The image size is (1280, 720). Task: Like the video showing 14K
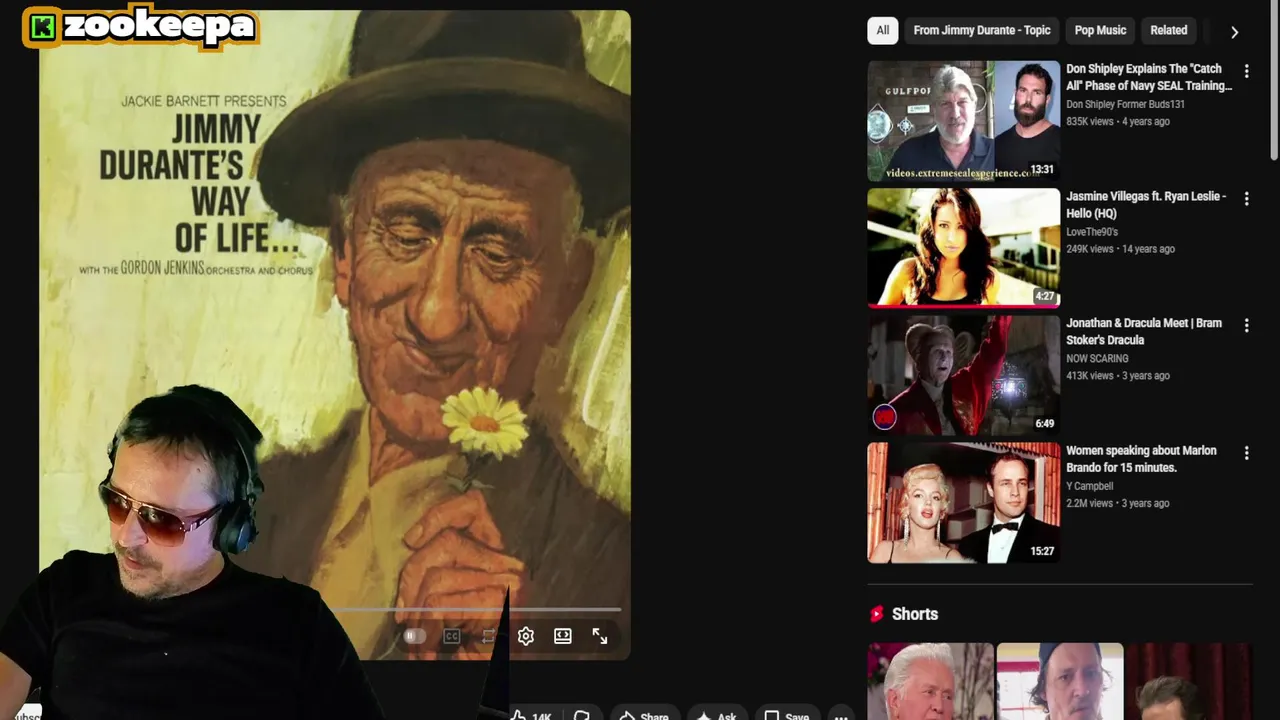click(532, 715)
